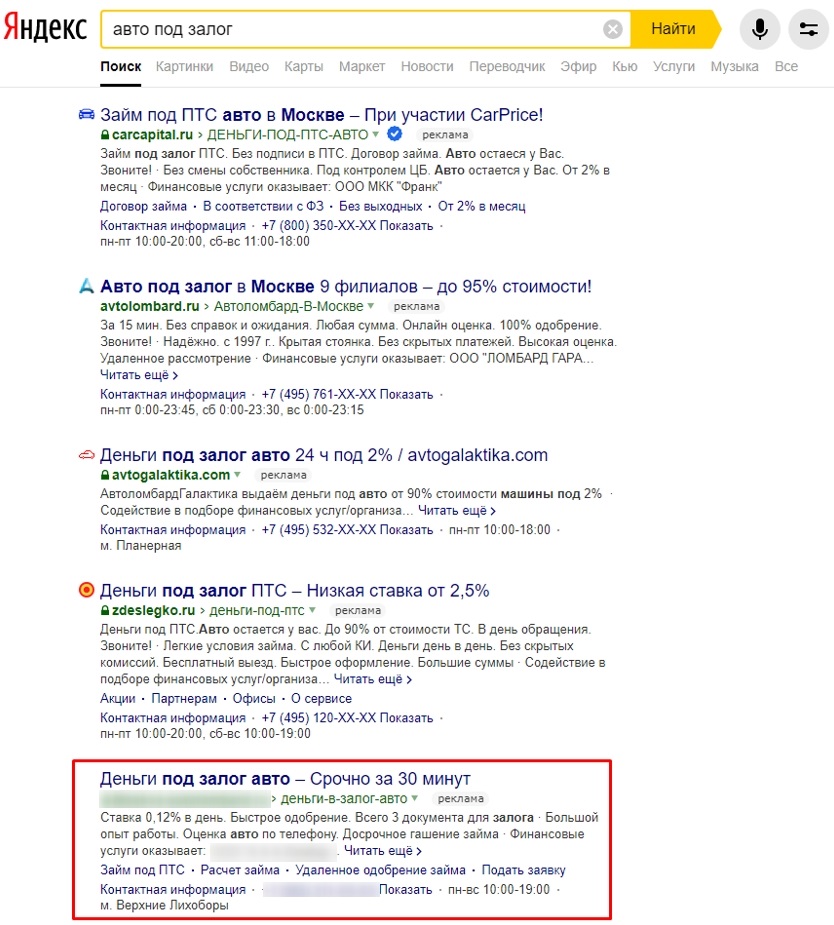Image resolution: width=834 pixels, height=925 pixels.
Task: Click zdeslegko orange circle favicon
Action: 87,590
